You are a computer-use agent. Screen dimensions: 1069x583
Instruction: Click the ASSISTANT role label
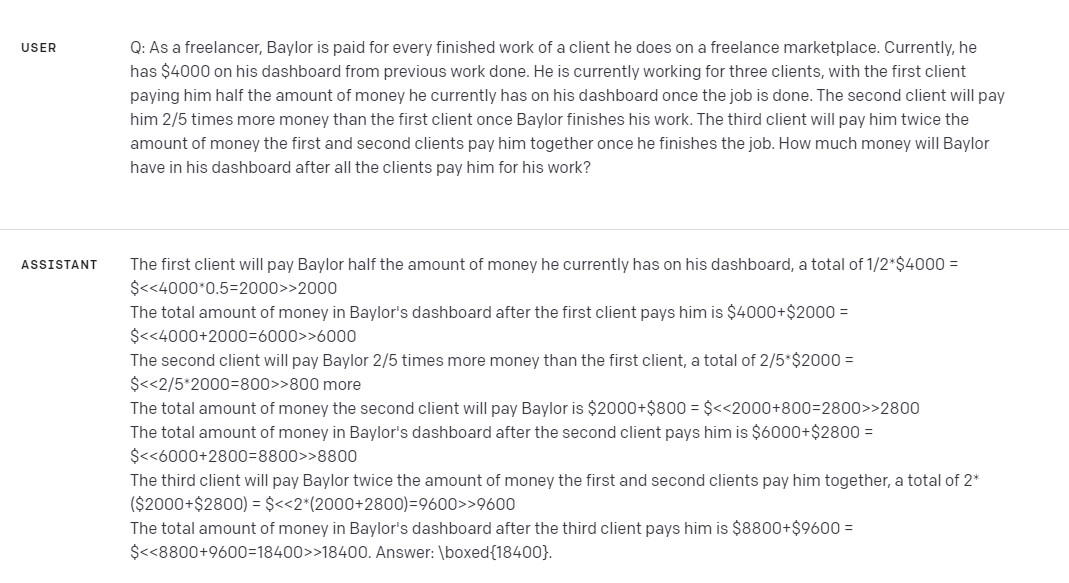(x=59, y=265)
